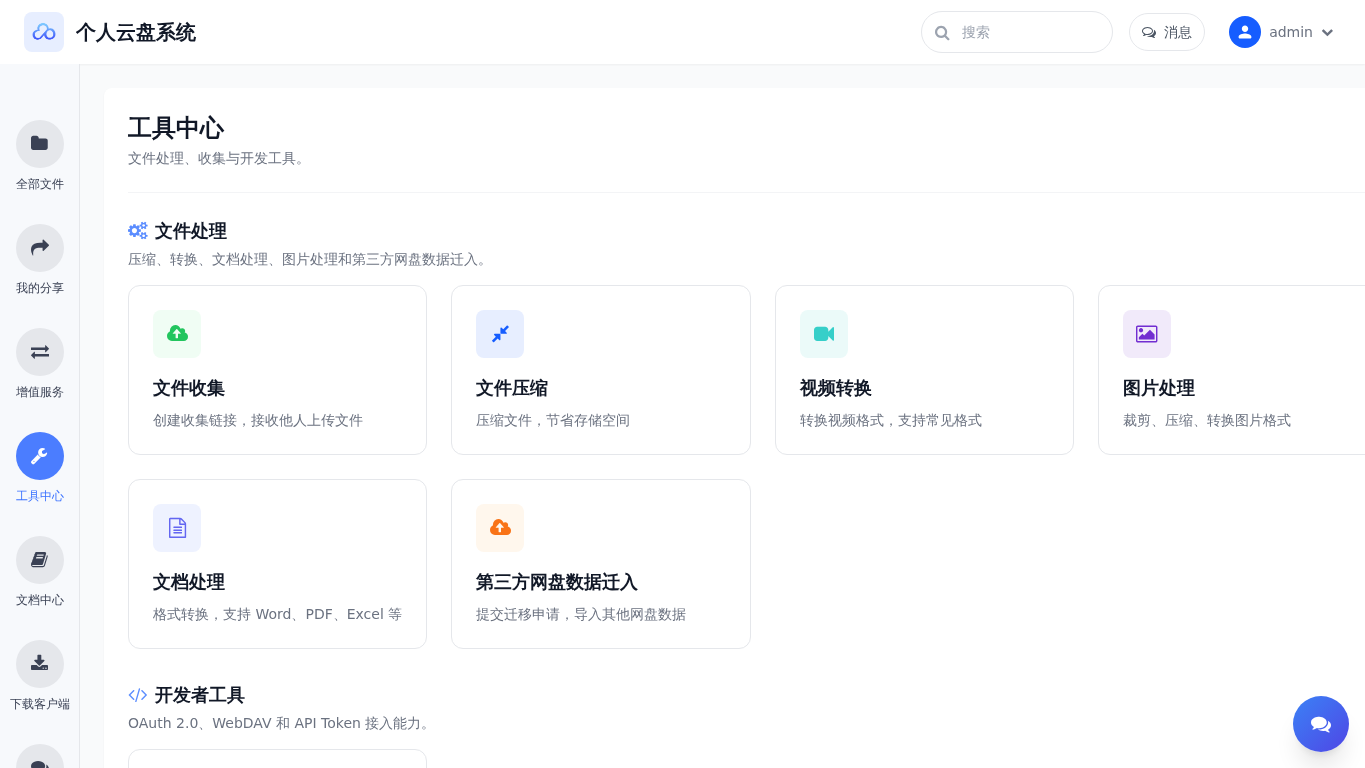Viewport: 1365px width, 768px height.
Task: Click the 文件收集 green cloud upload icon
Action: [x=177, y=334]
